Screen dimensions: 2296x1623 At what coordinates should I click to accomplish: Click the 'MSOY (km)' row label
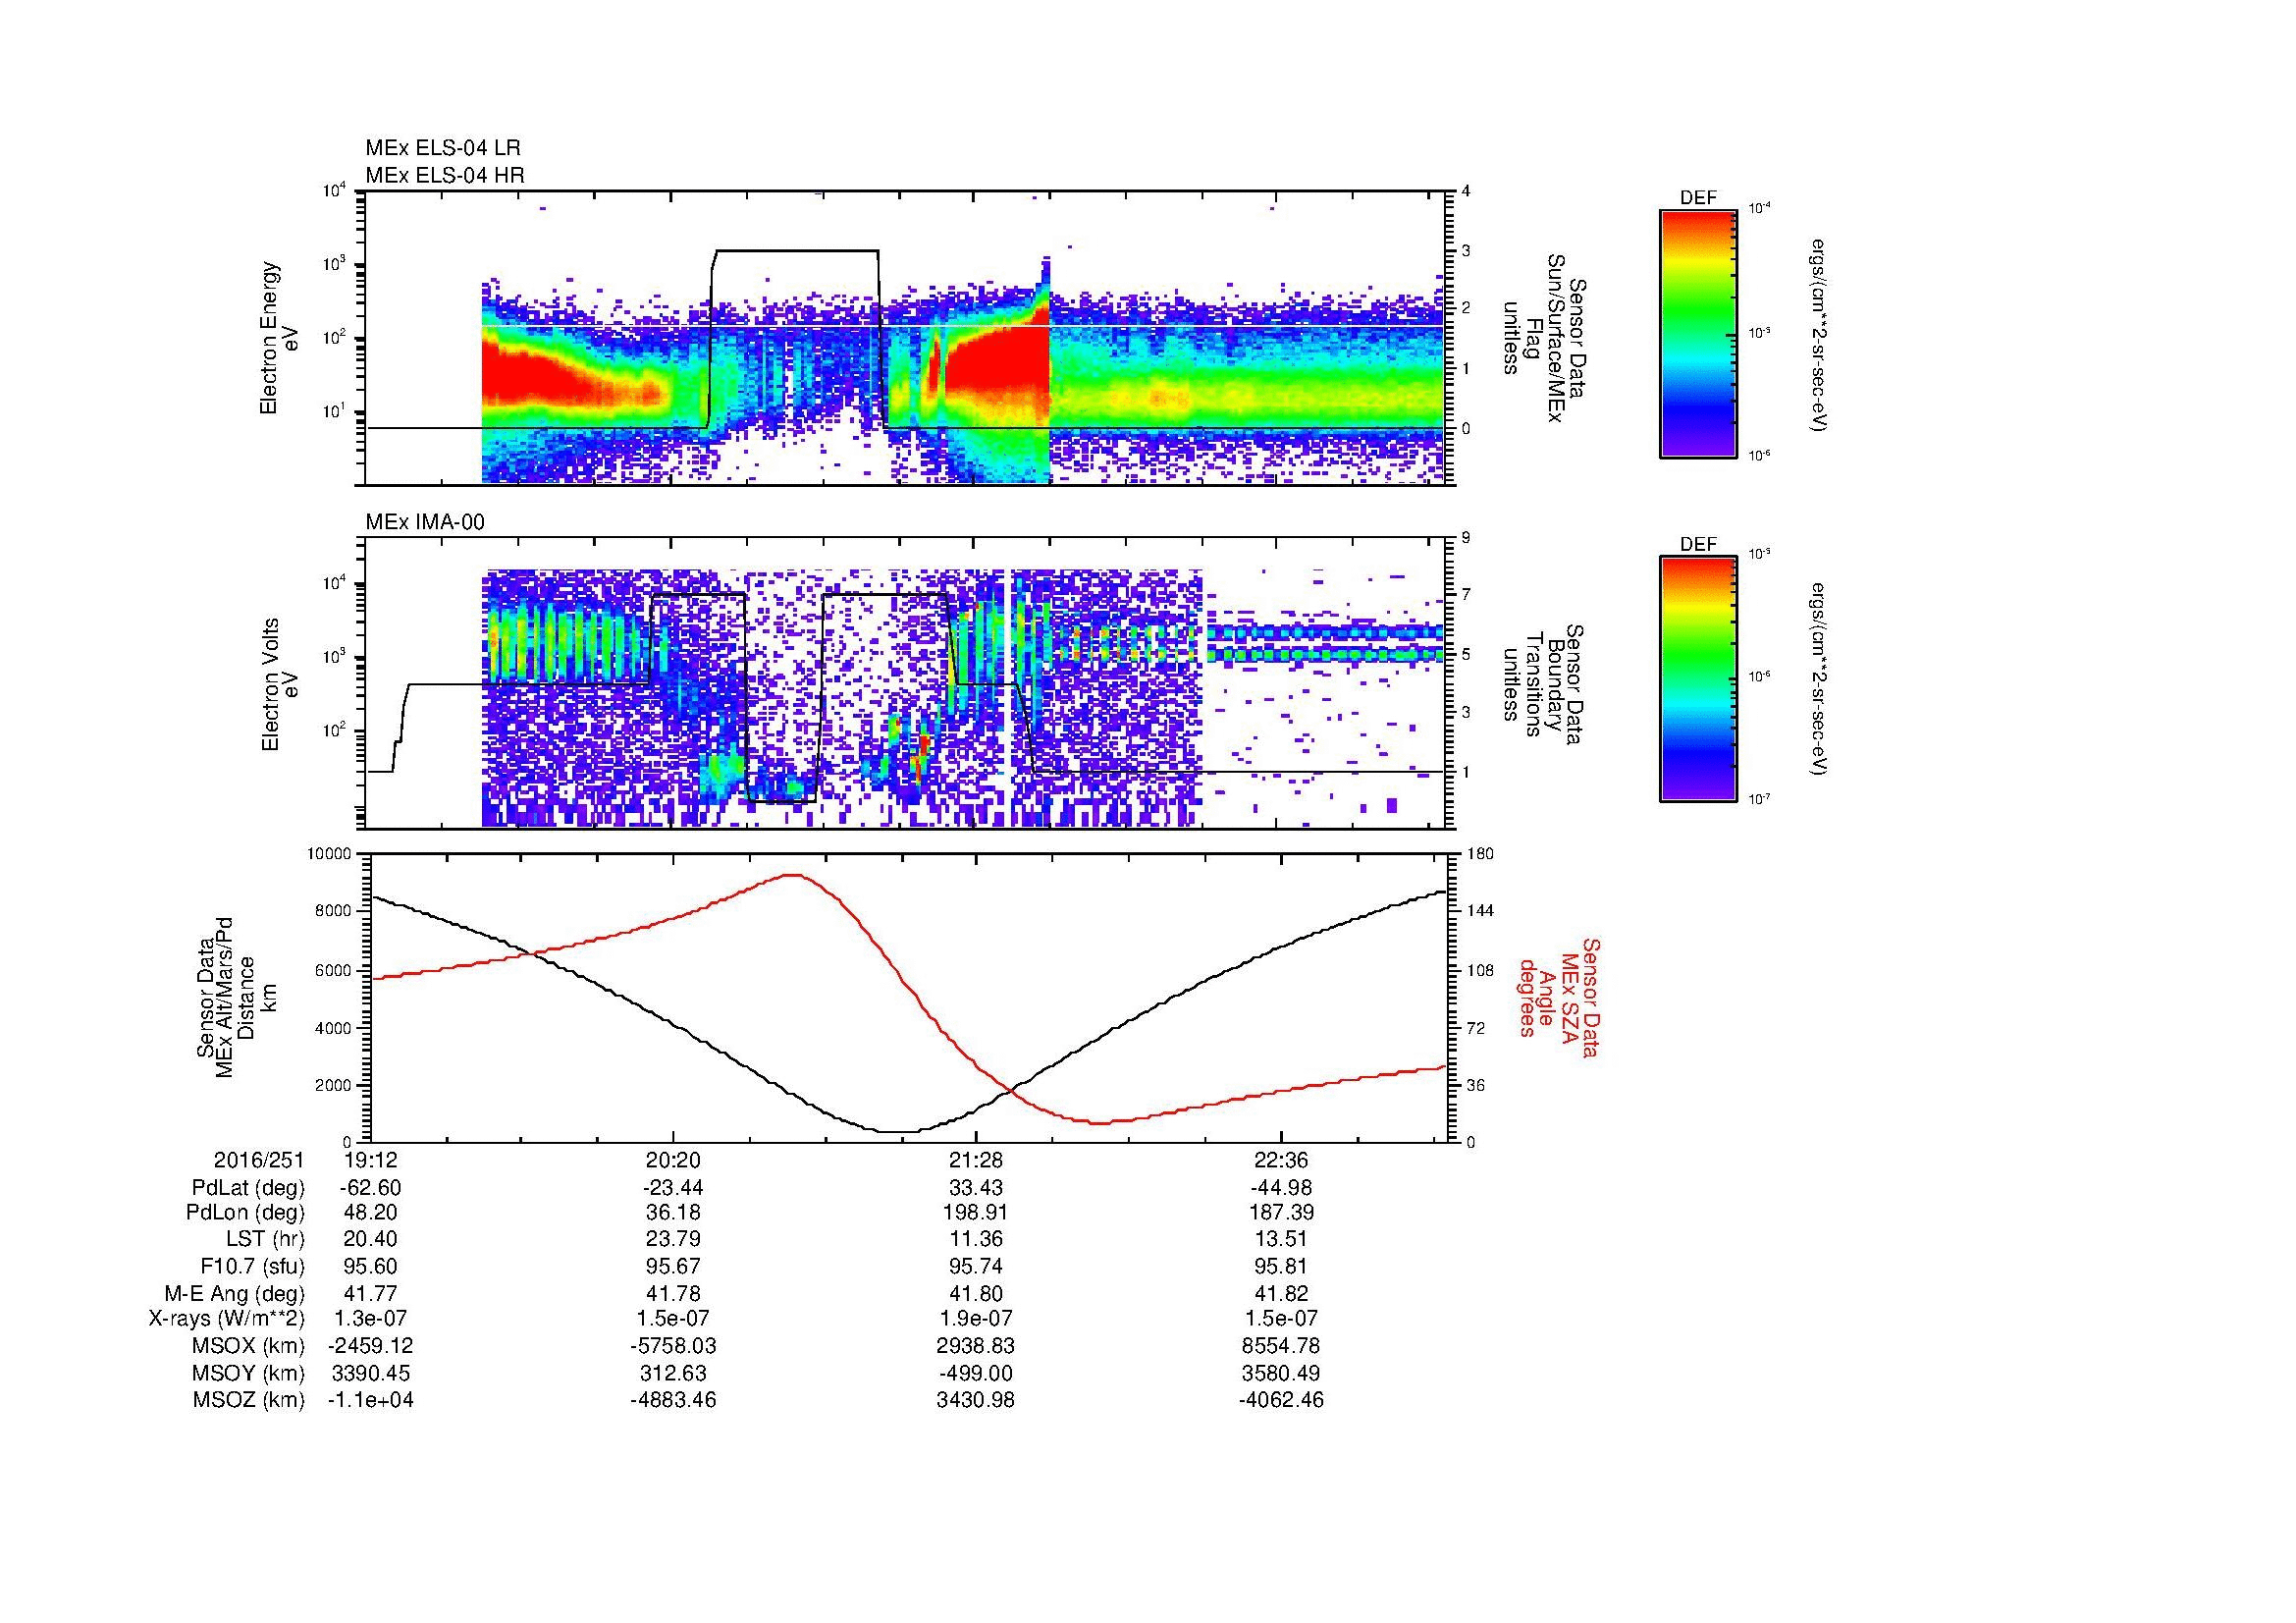[x=249, y=1373]
